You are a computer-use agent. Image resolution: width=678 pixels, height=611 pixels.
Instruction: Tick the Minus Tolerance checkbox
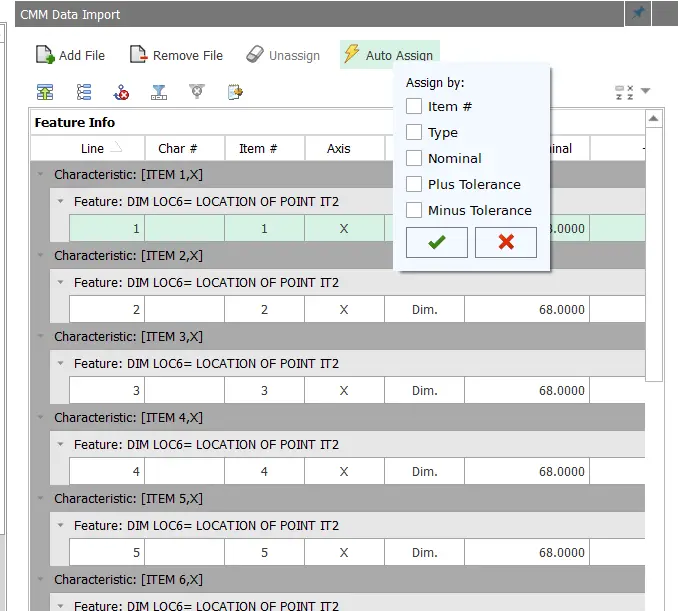pos(414,210)
